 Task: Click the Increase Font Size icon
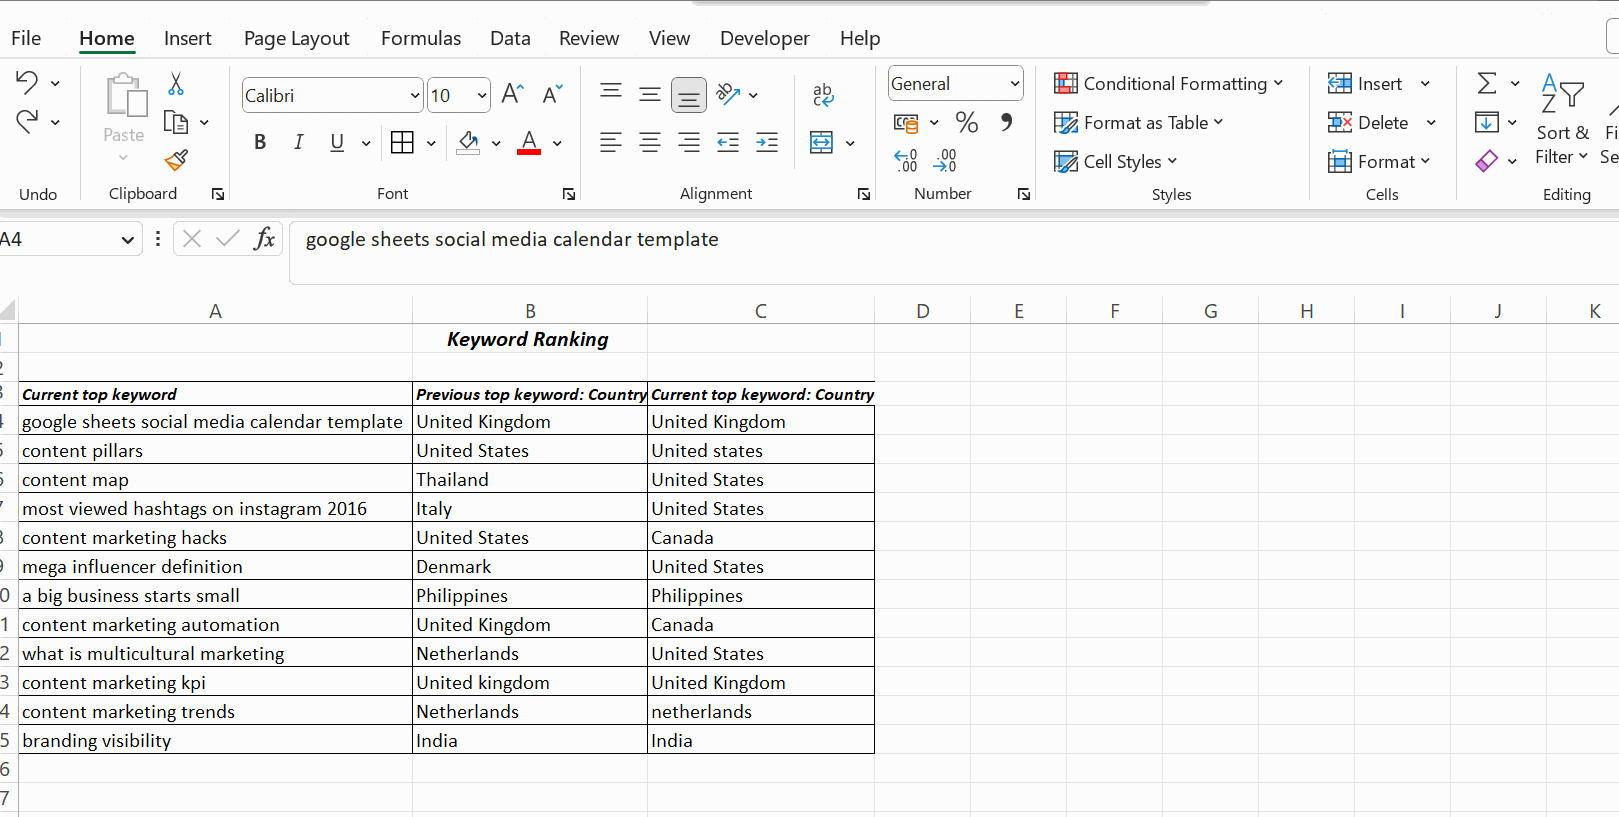[x=512, y=95]
